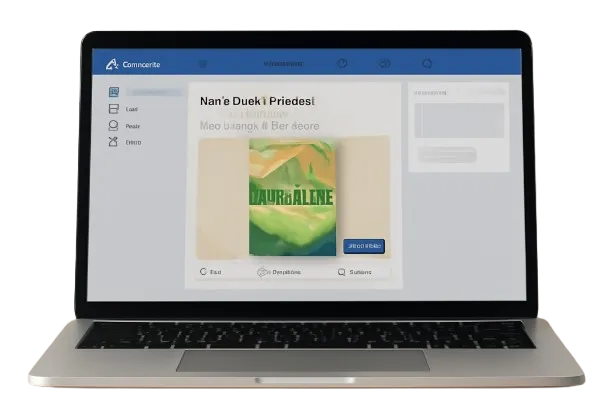Click the Nan'e Duek Priedest heading
Image resolution: width=612 pixels, height=408 pixels.
pos(257,101)
